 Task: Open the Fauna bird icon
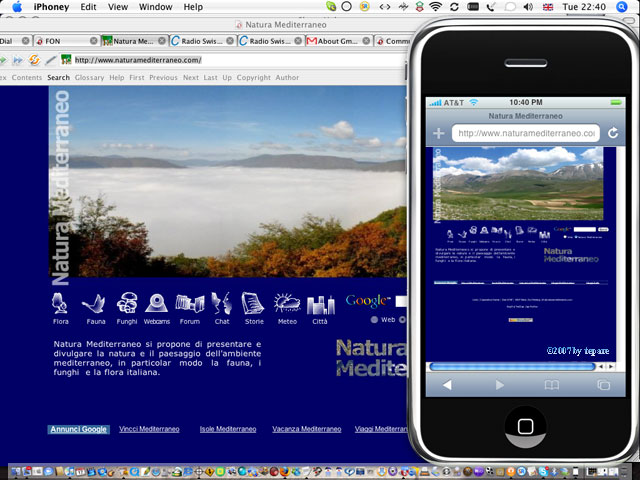[93, 304]
